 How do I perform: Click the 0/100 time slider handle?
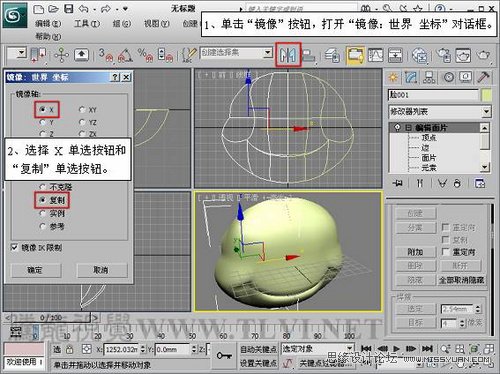point(52,318)
